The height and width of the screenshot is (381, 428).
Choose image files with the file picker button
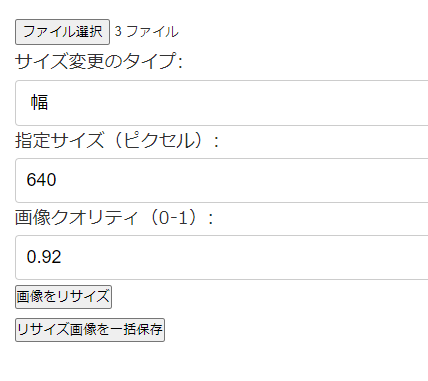click(62, 32)
